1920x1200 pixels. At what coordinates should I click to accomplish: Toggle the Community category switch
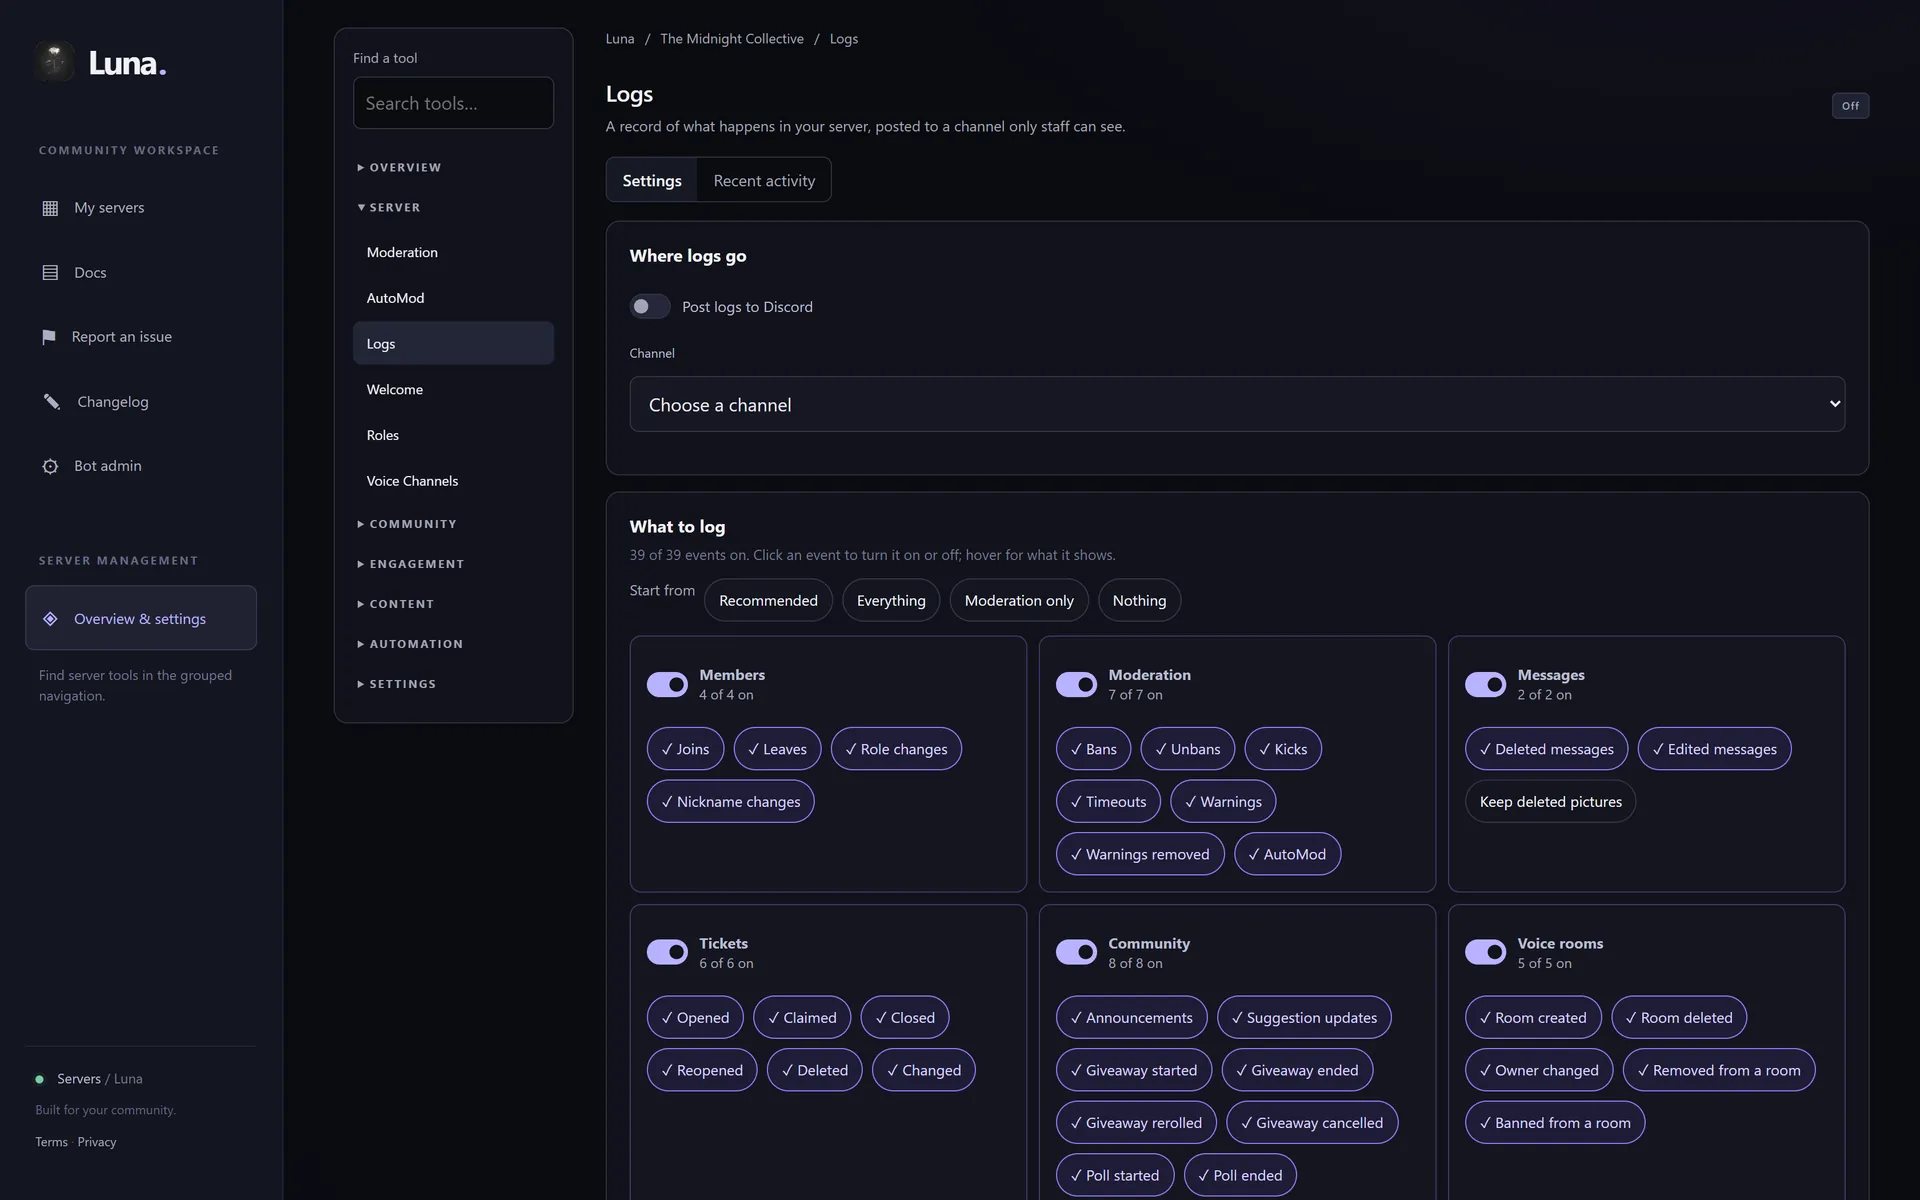1076,952
